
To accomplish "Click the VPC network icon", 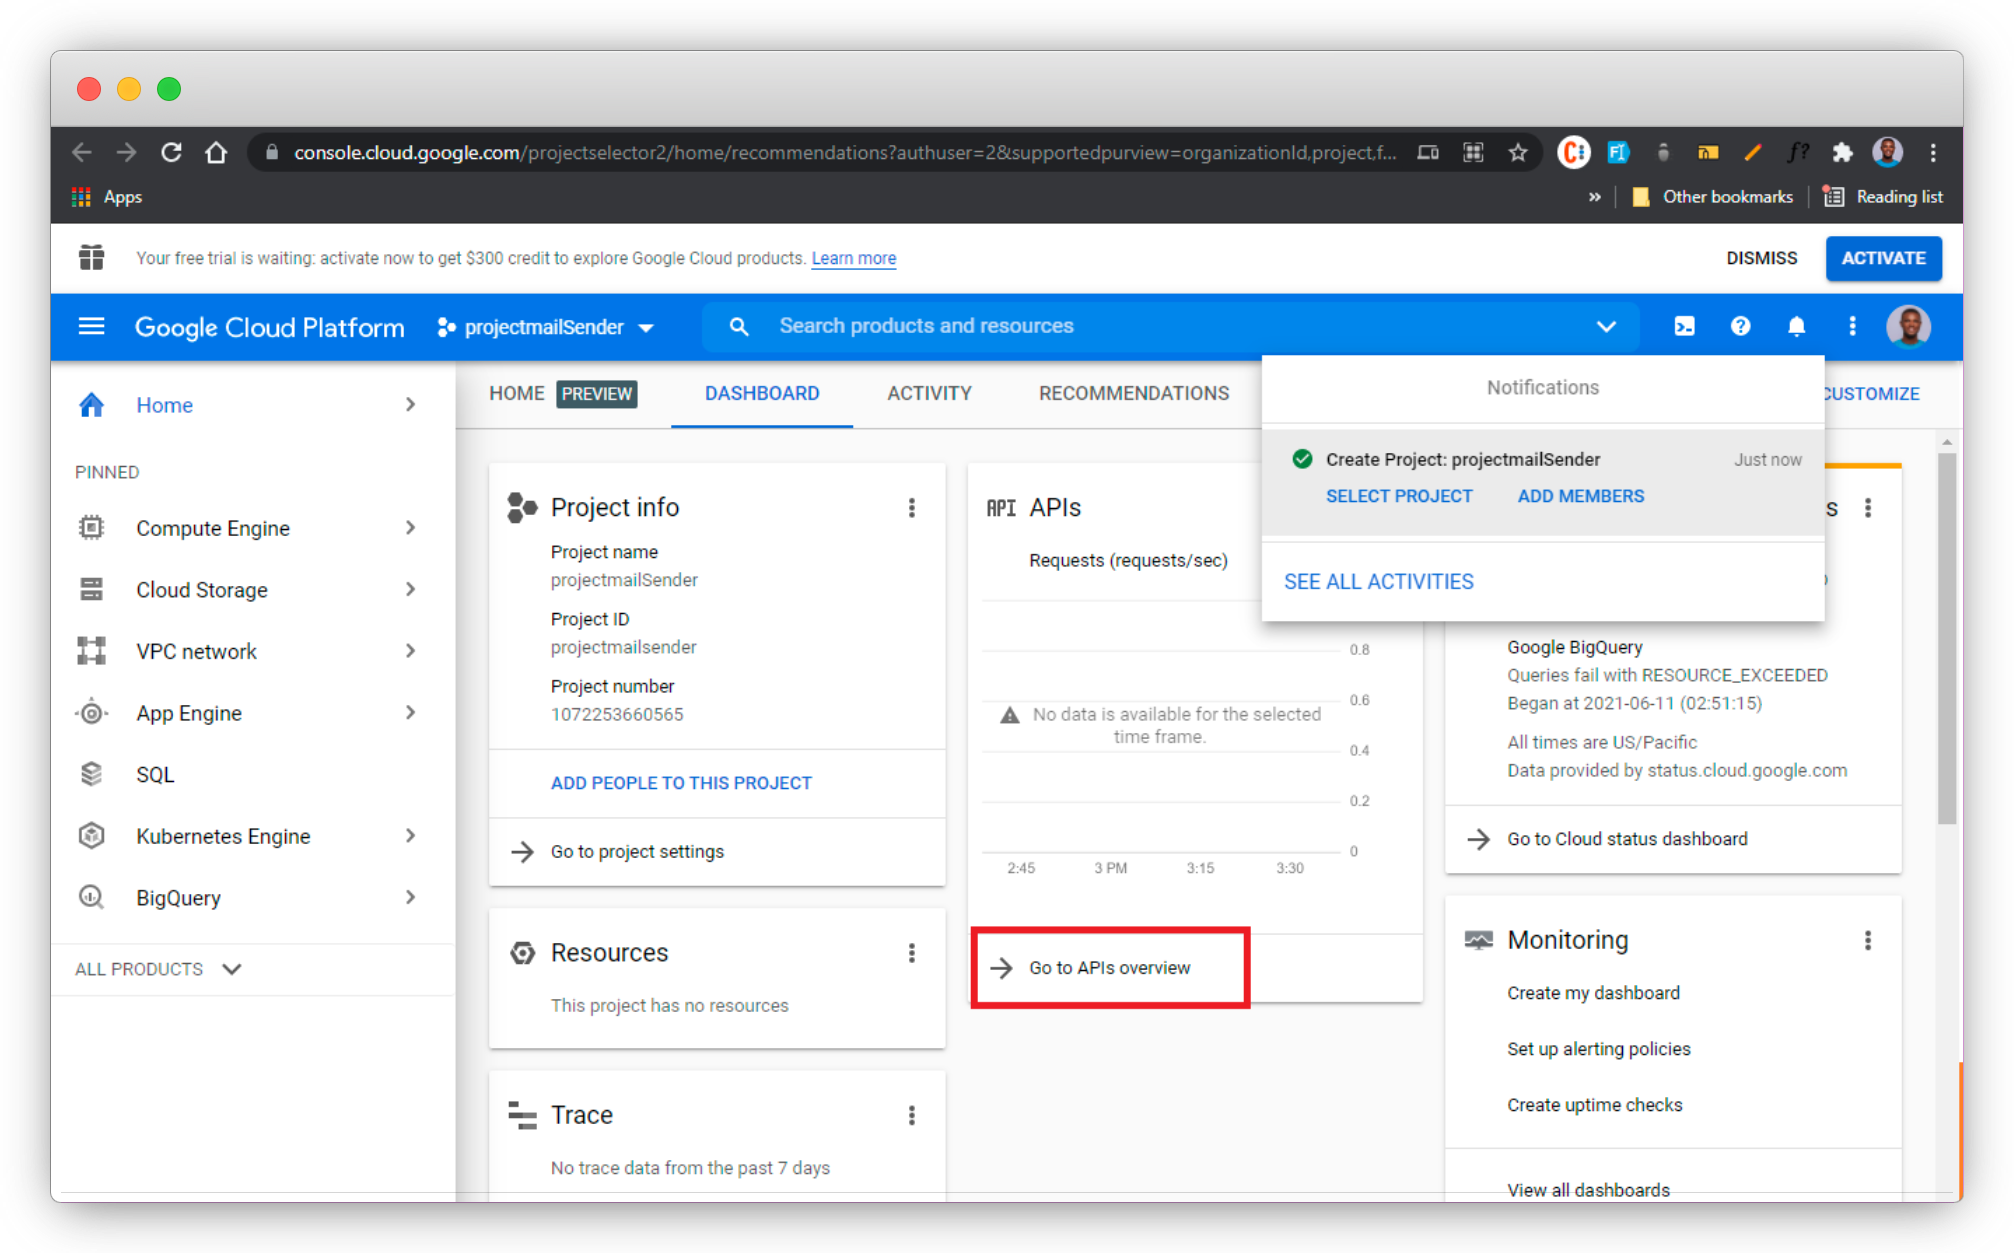I will click(91, 651).
